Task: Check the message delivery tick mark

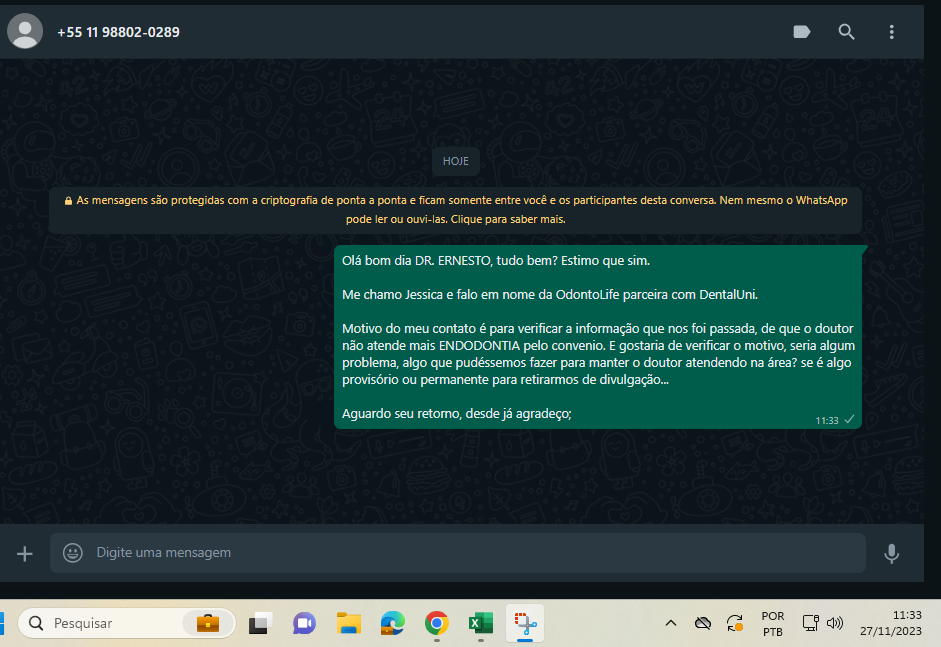Action: point(849,420)
